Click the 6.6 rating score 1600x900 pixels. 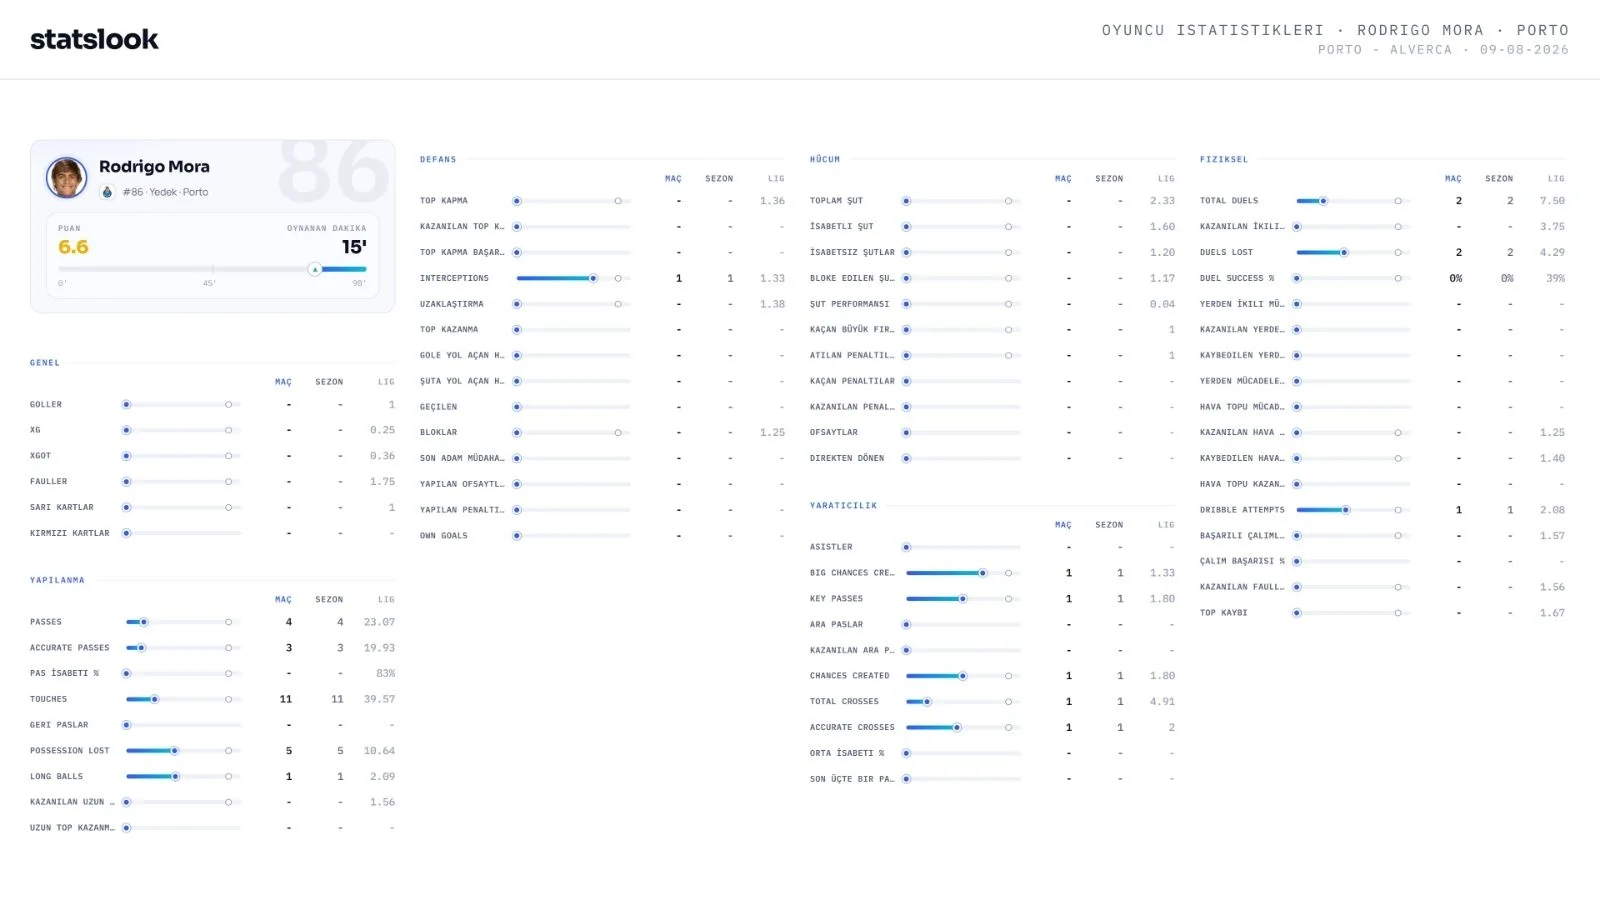pyautogui.click(x=73, y=247)
